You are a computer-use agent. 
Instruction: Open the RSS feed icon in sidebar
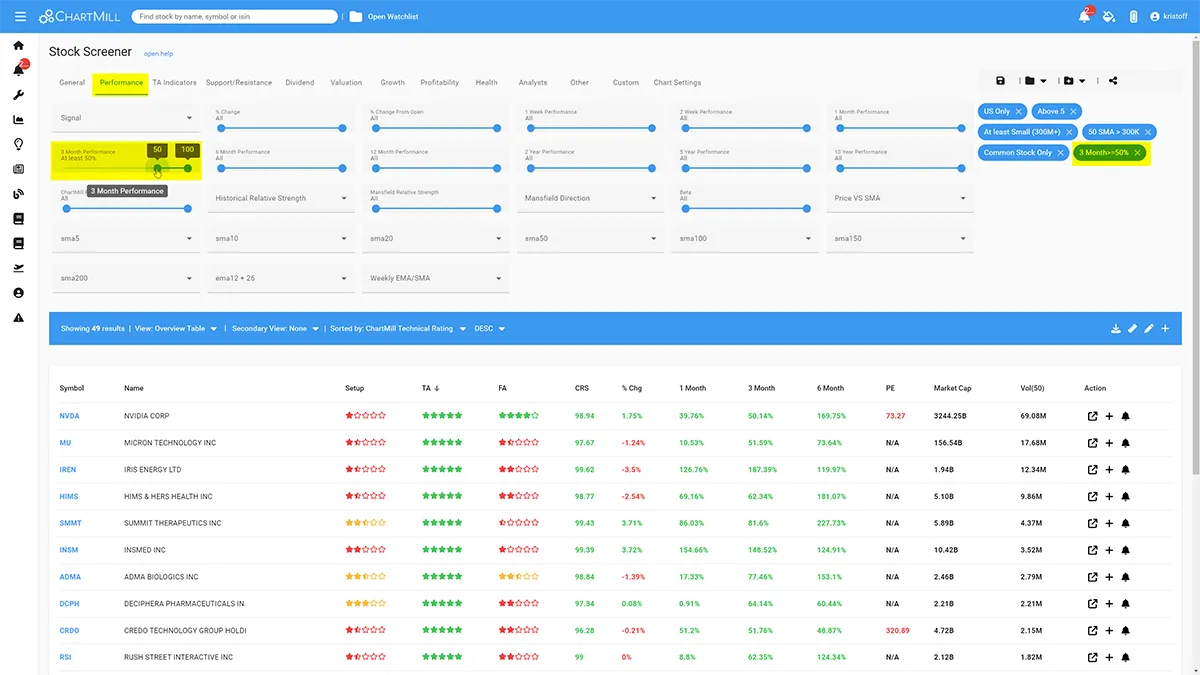(18, 194)
